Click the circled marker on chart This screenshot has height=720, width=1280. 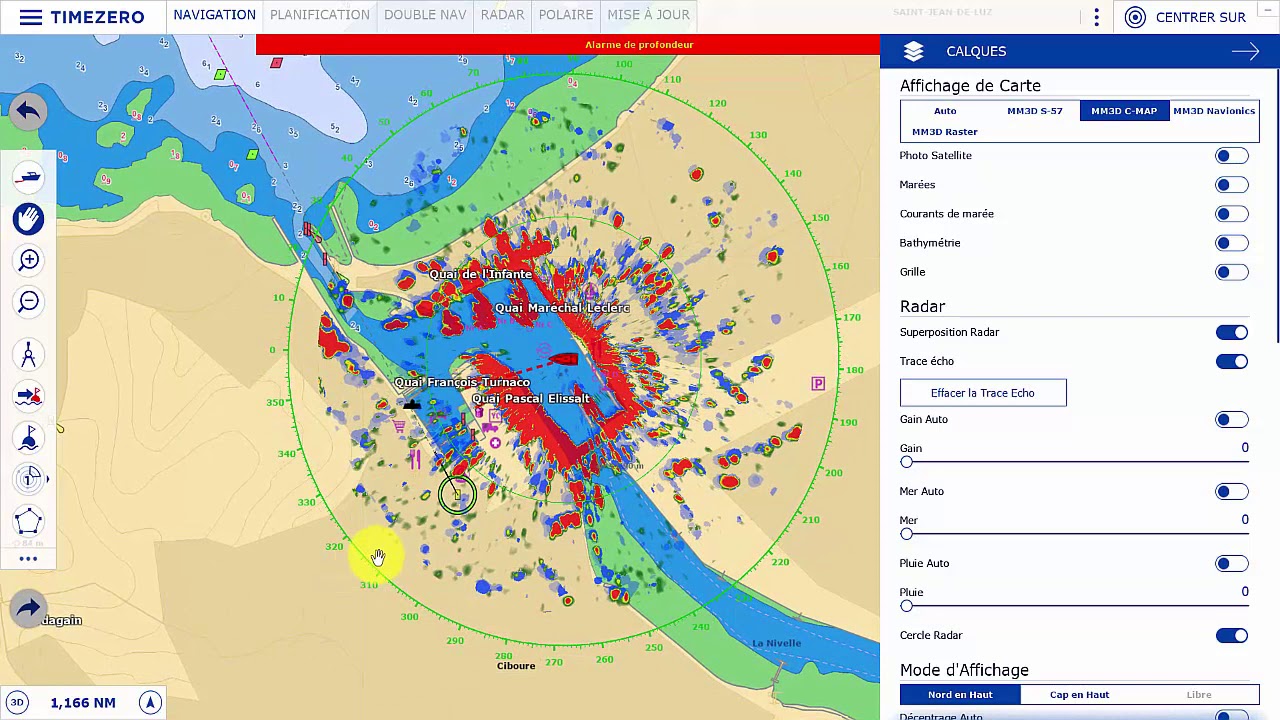click(x=457, y=494)
